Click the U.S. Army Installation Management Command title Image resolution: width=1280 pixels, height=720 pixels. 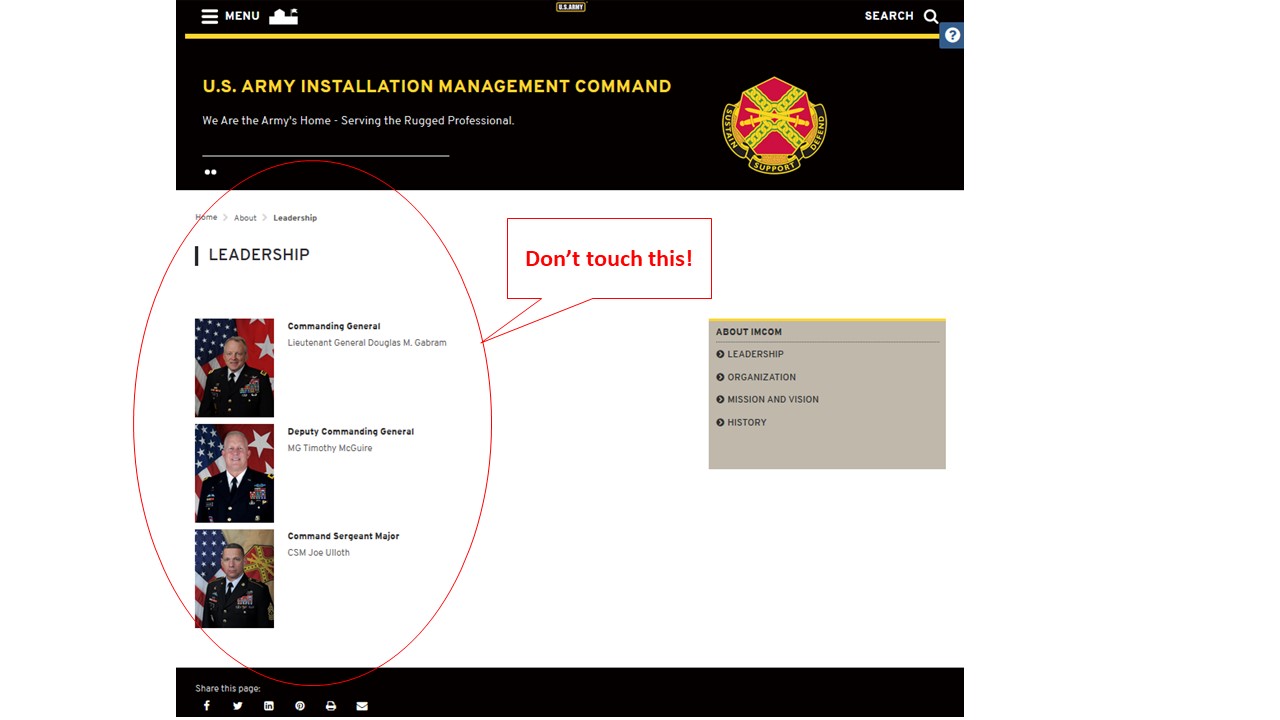click(x=437, y=86)
